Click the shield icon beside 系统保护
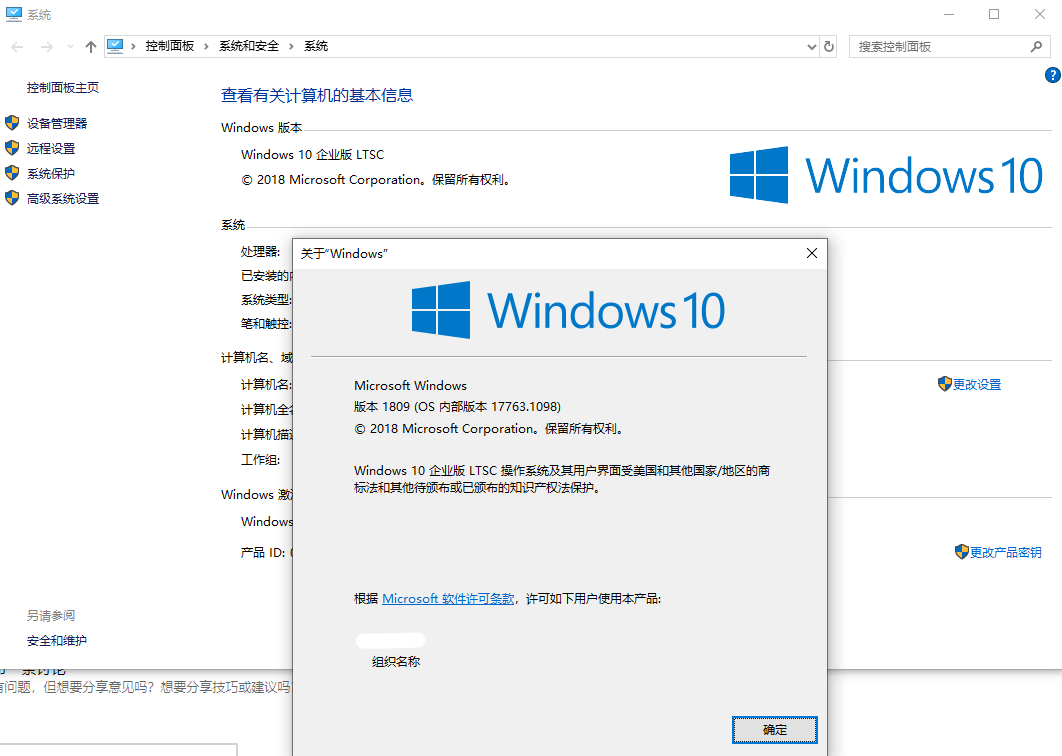1062x756 pixels. (12, 173)
